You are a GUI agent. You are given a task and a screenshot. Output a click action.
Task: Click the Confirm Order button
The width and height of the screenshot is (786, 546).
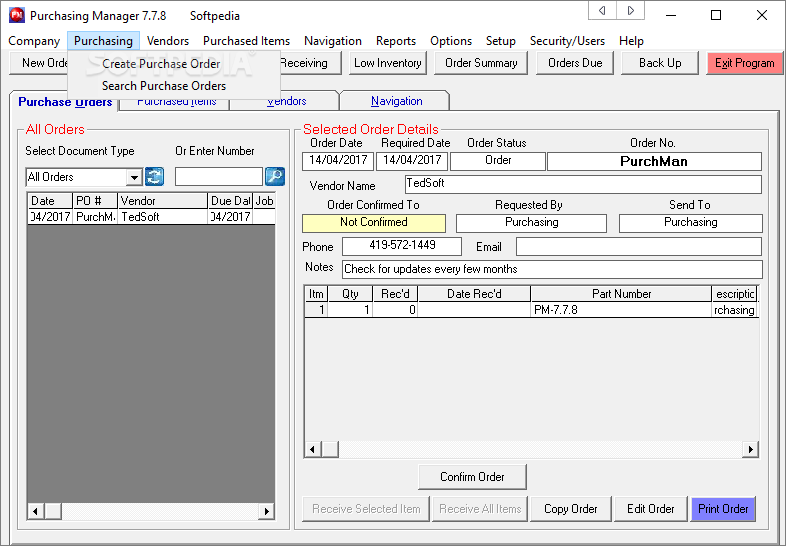coord(472,477)
